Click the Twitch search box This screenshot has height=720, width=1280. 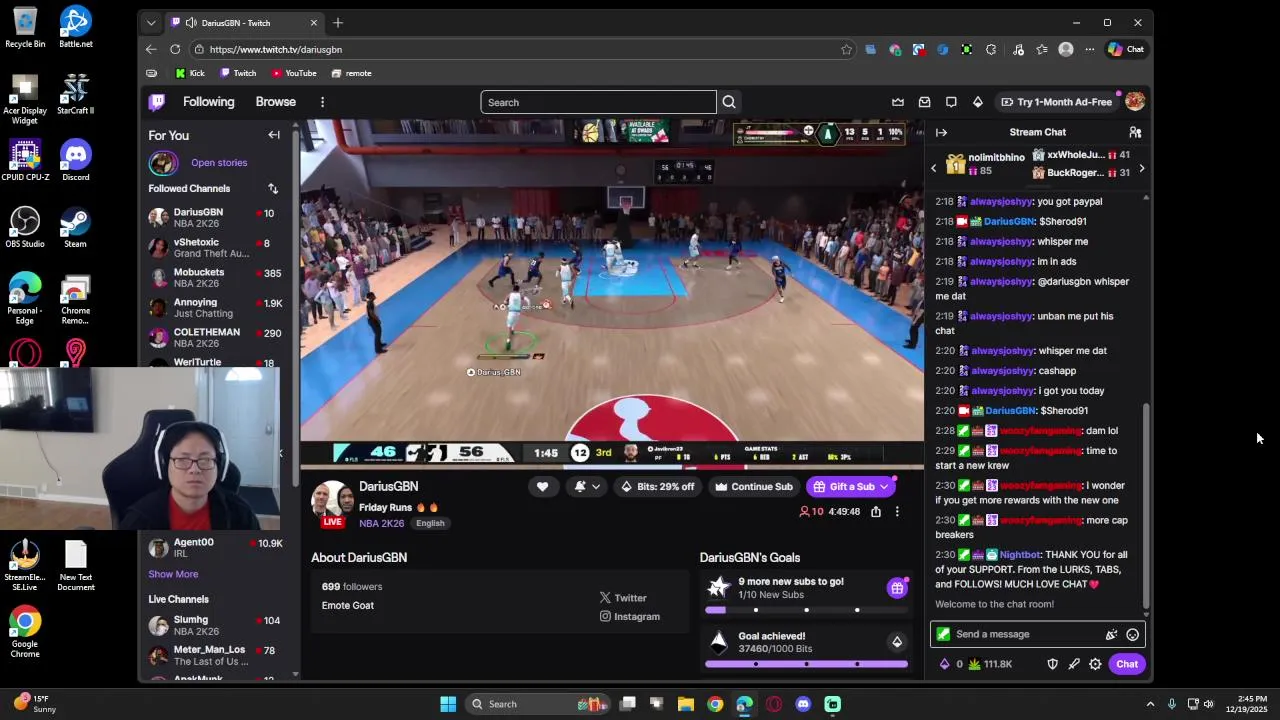[598, 102]
